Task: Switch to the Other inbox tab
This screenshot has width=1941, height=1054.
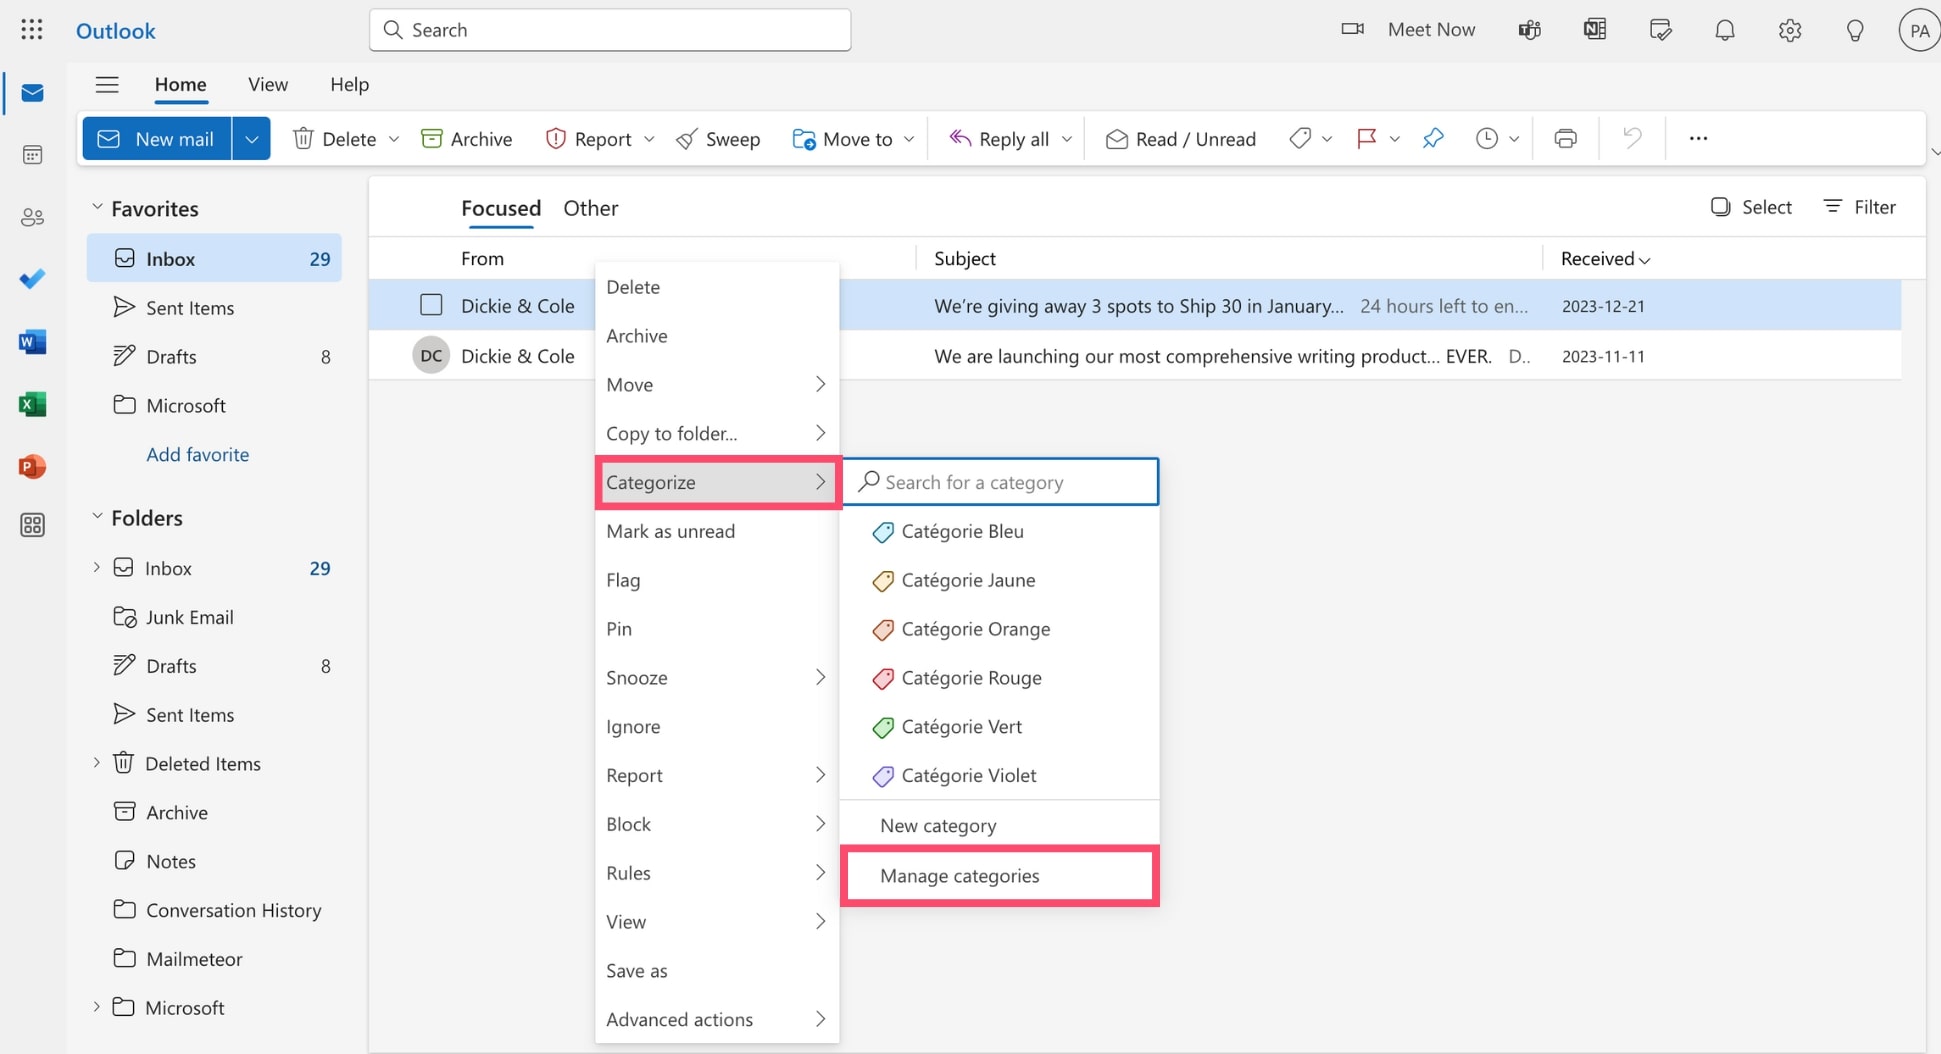Action: point(590,208)
